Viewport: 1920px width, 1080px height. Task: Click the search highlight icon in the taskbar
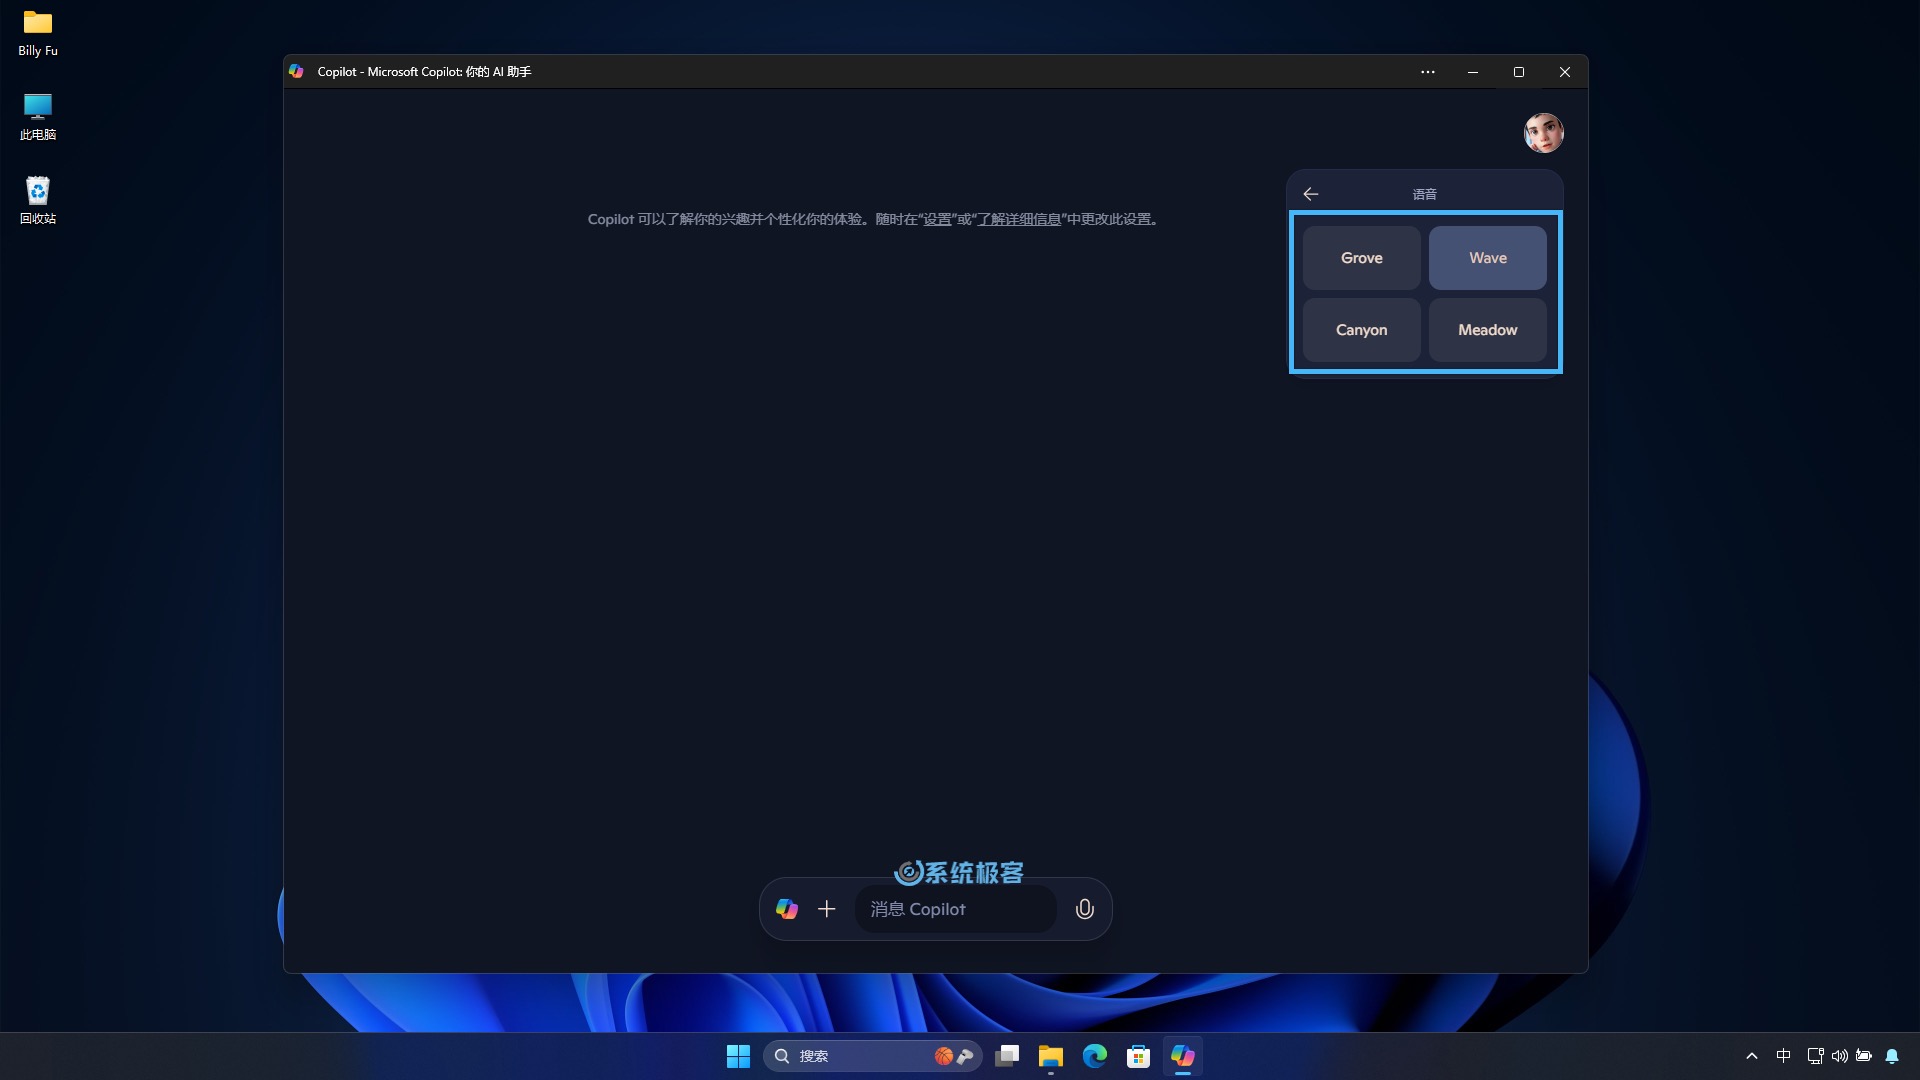[x=954, y=1056]
